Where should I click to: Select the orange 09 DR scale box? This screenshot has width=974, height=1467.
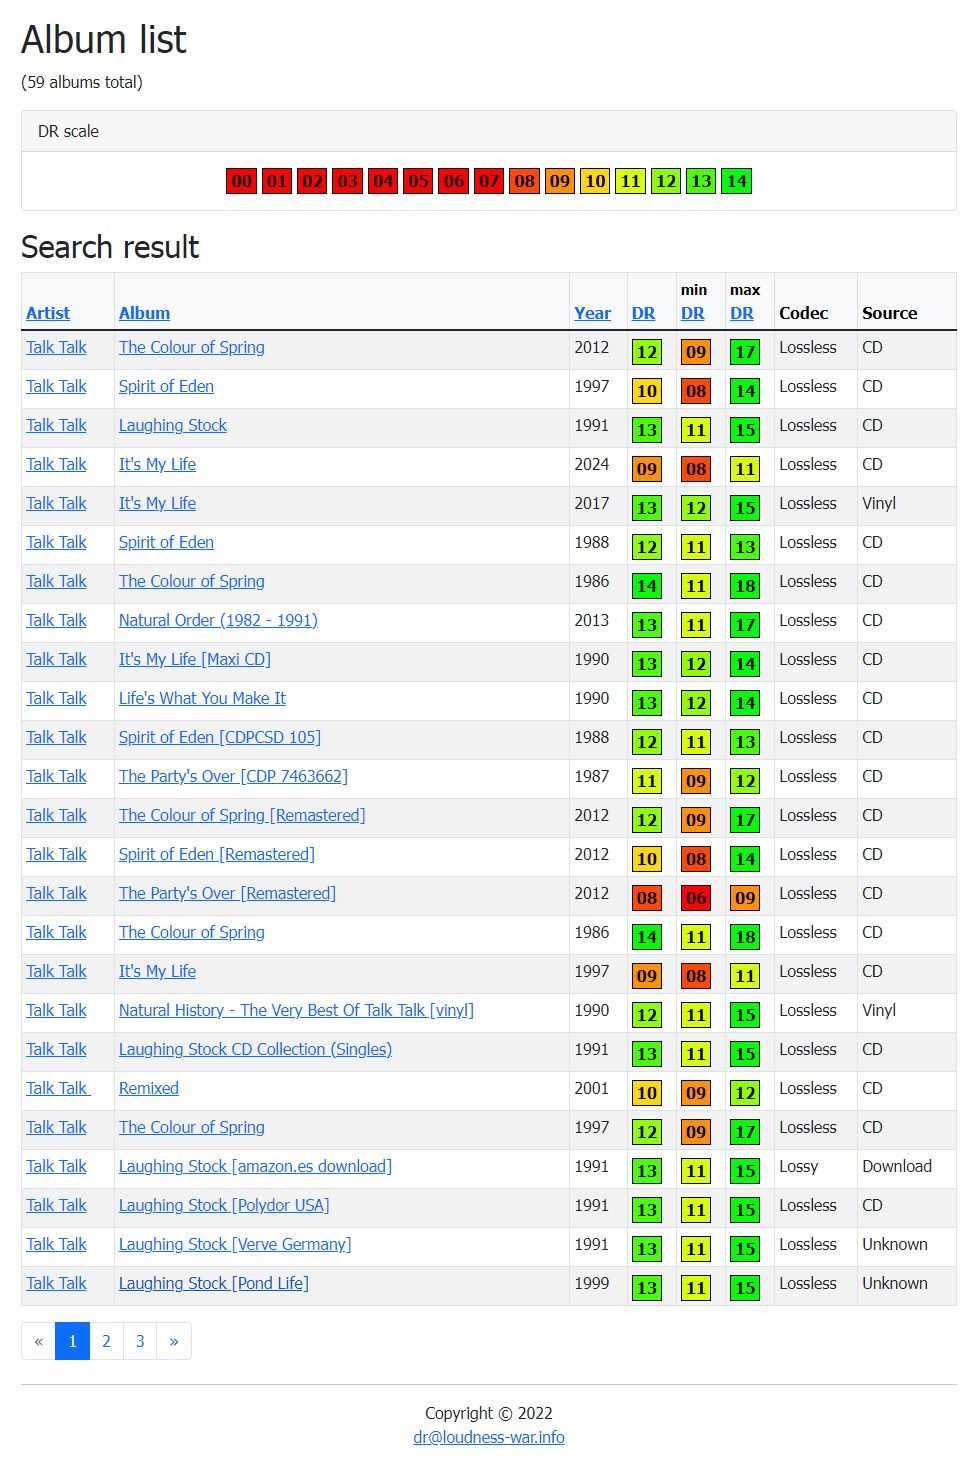click(559, 181)
